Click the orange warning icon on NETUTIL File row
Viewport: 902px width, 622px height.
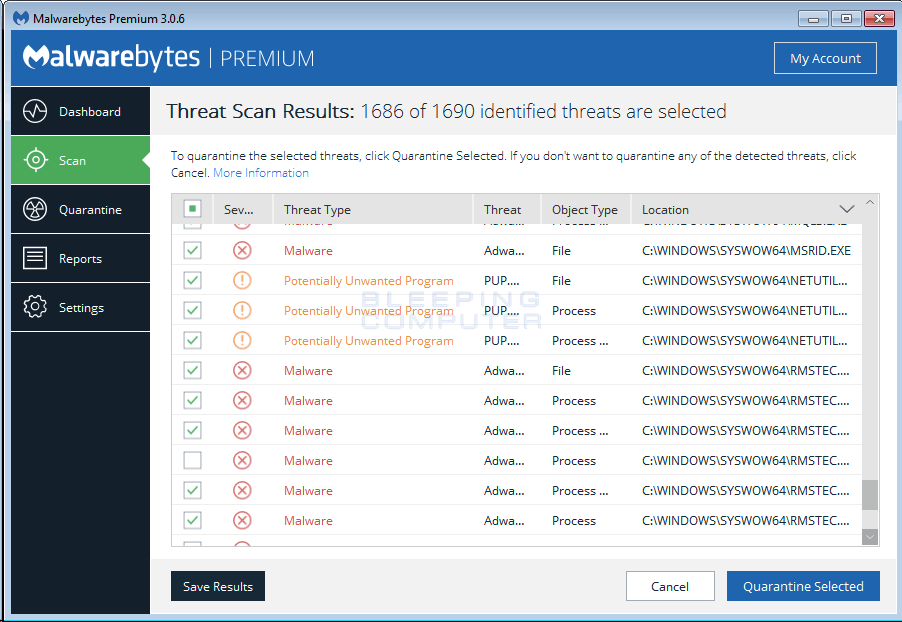[x=242, y=280]
